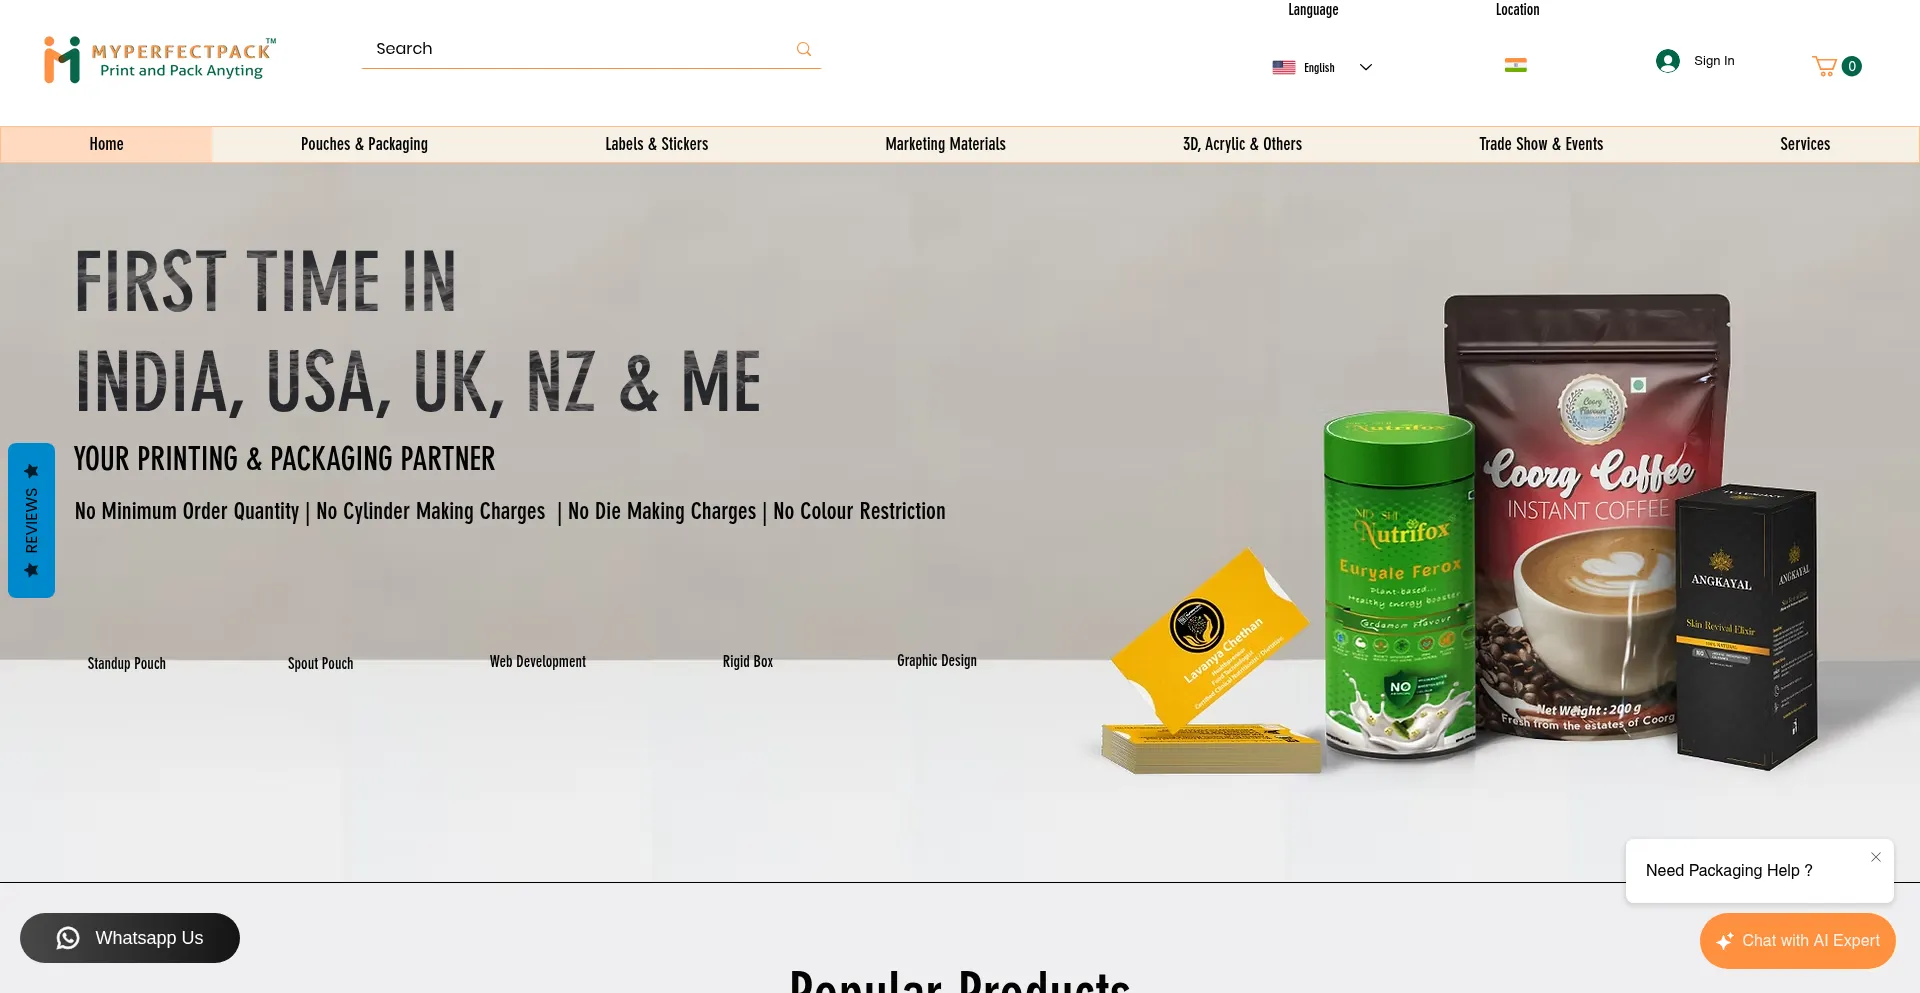Open the Trade Show & Events menu
The width and height of the screenshot is (1920, 993).
(1541, 144)
